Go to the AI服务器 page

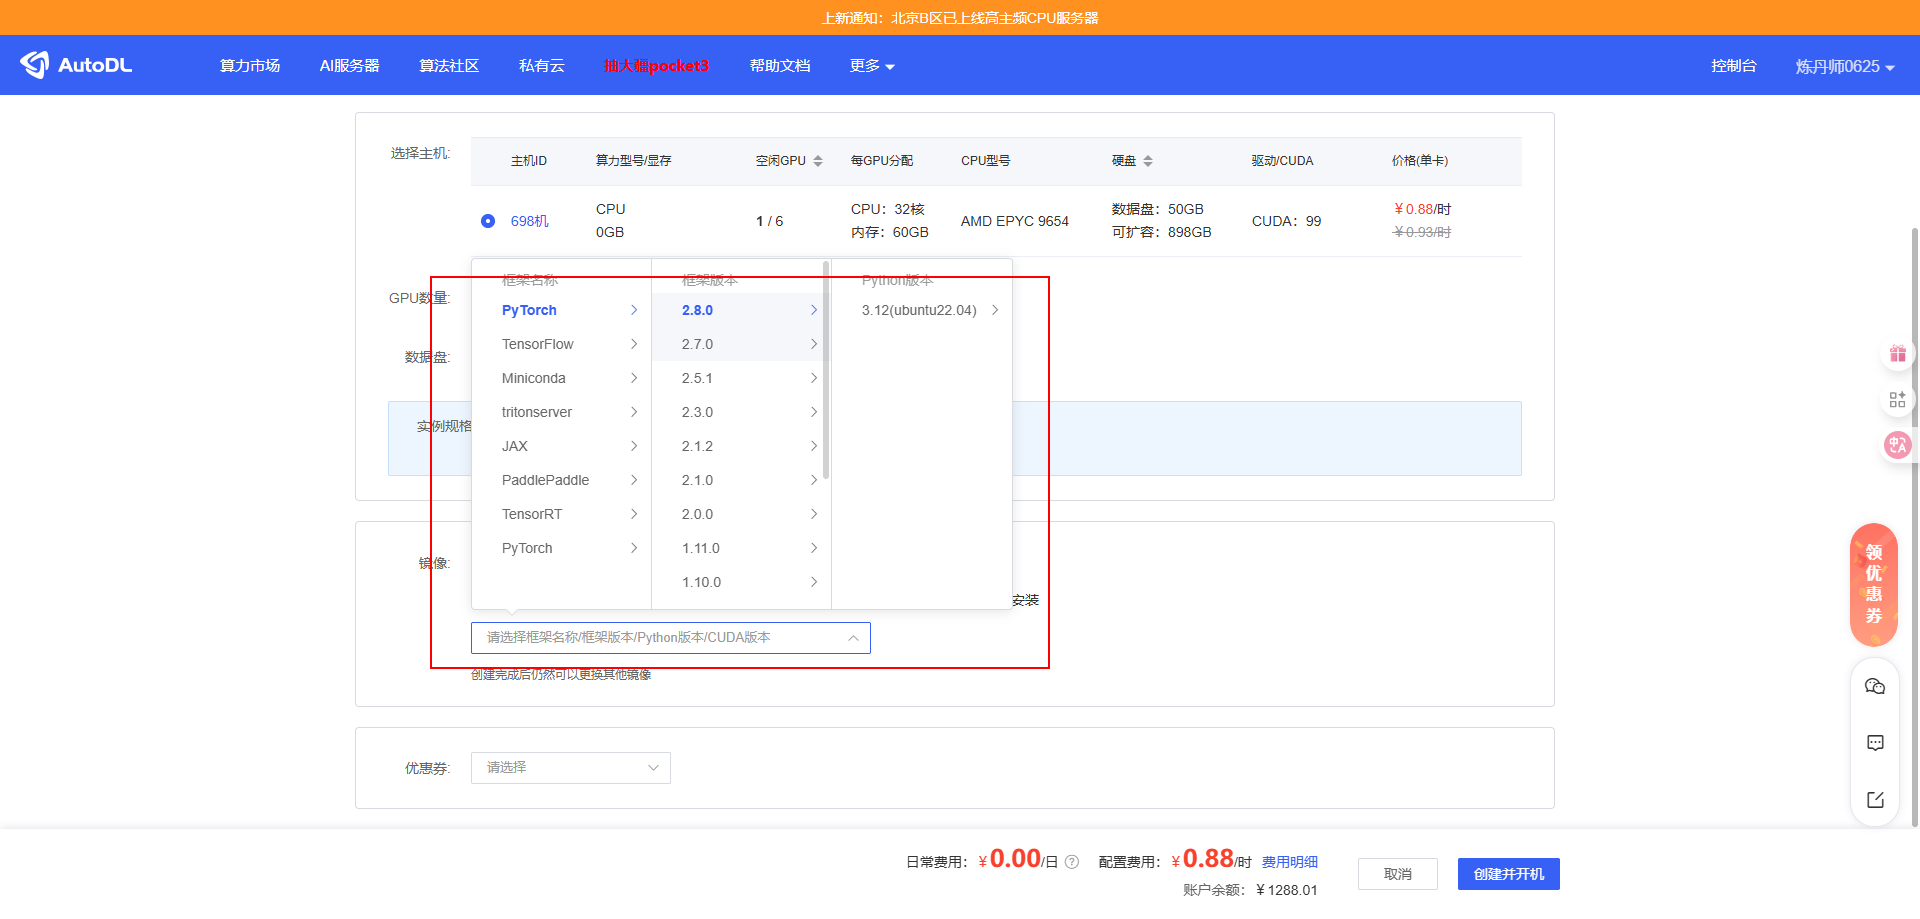click(x=349, y=65)
